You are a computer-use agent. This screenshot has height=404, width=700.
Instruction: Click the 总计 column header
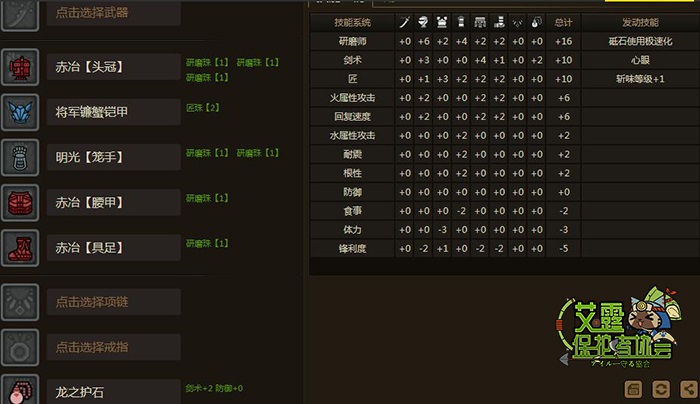coord(563,22)
